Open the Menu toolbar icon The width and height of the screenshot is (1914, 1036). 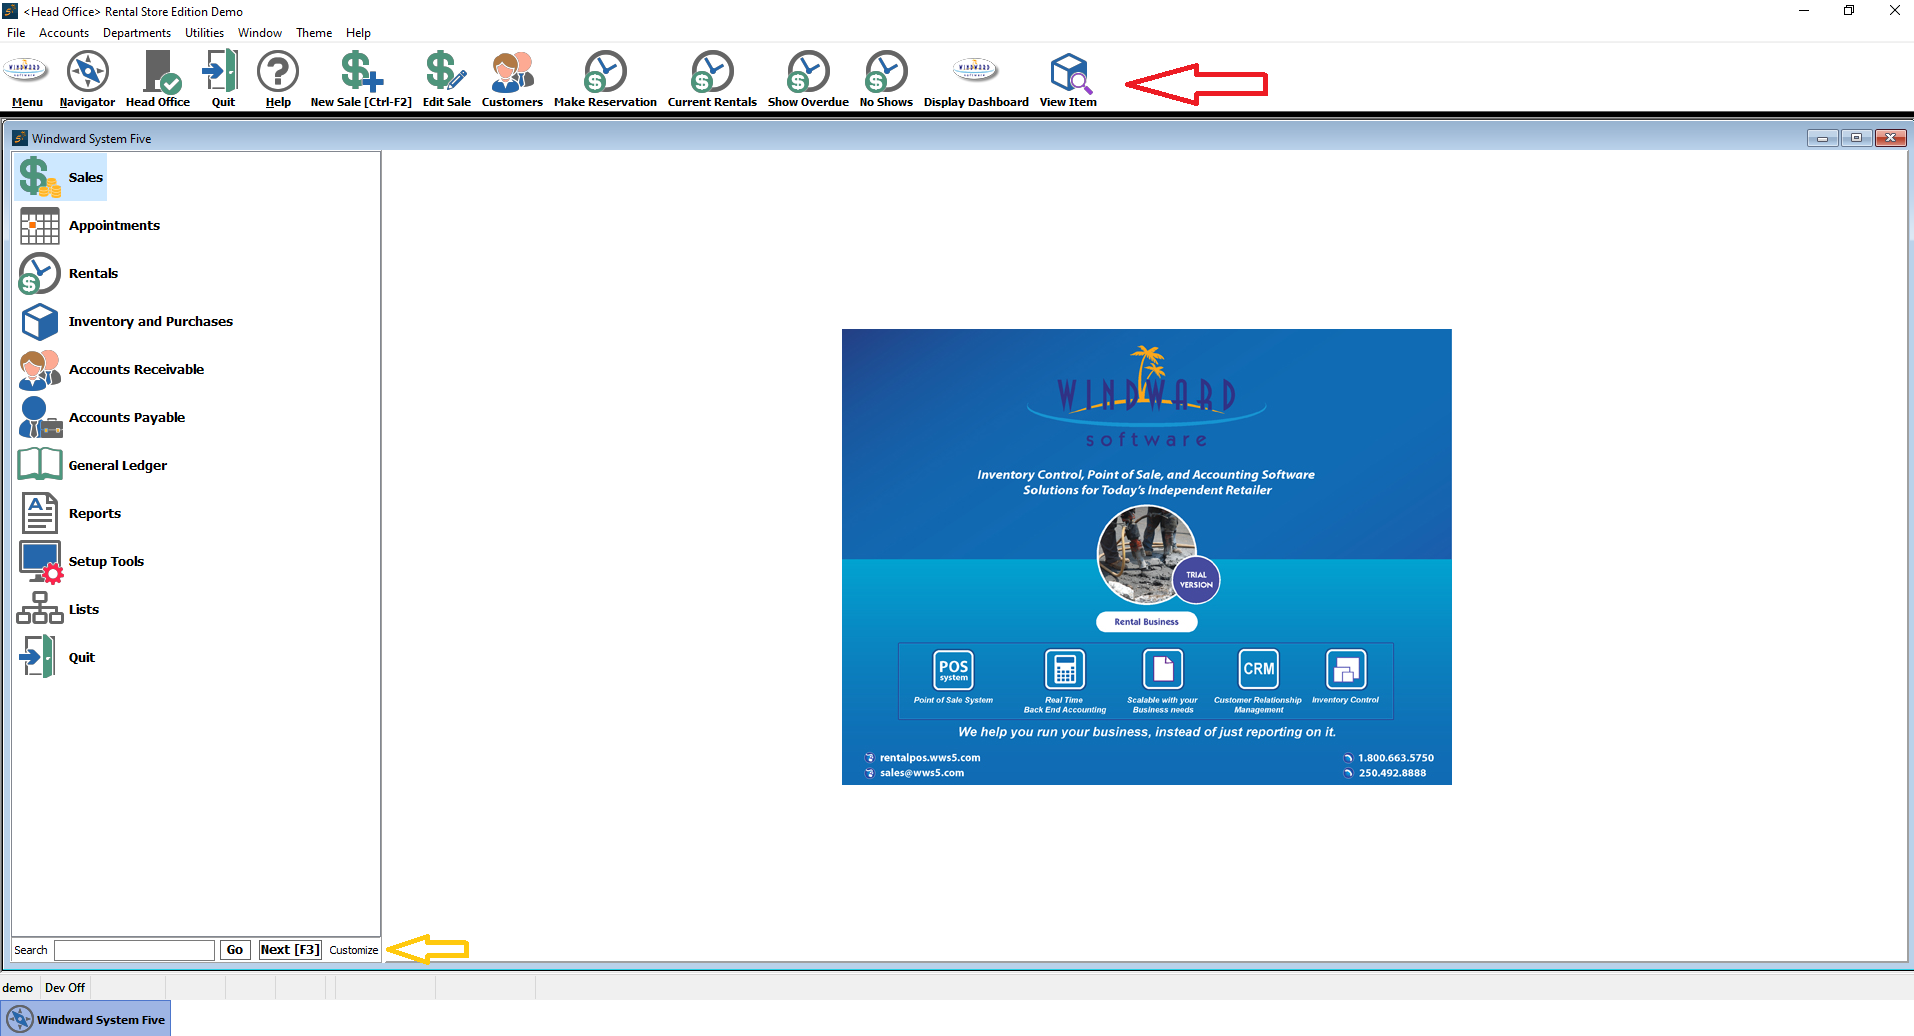pyautogui.click(x=27, y=79)
